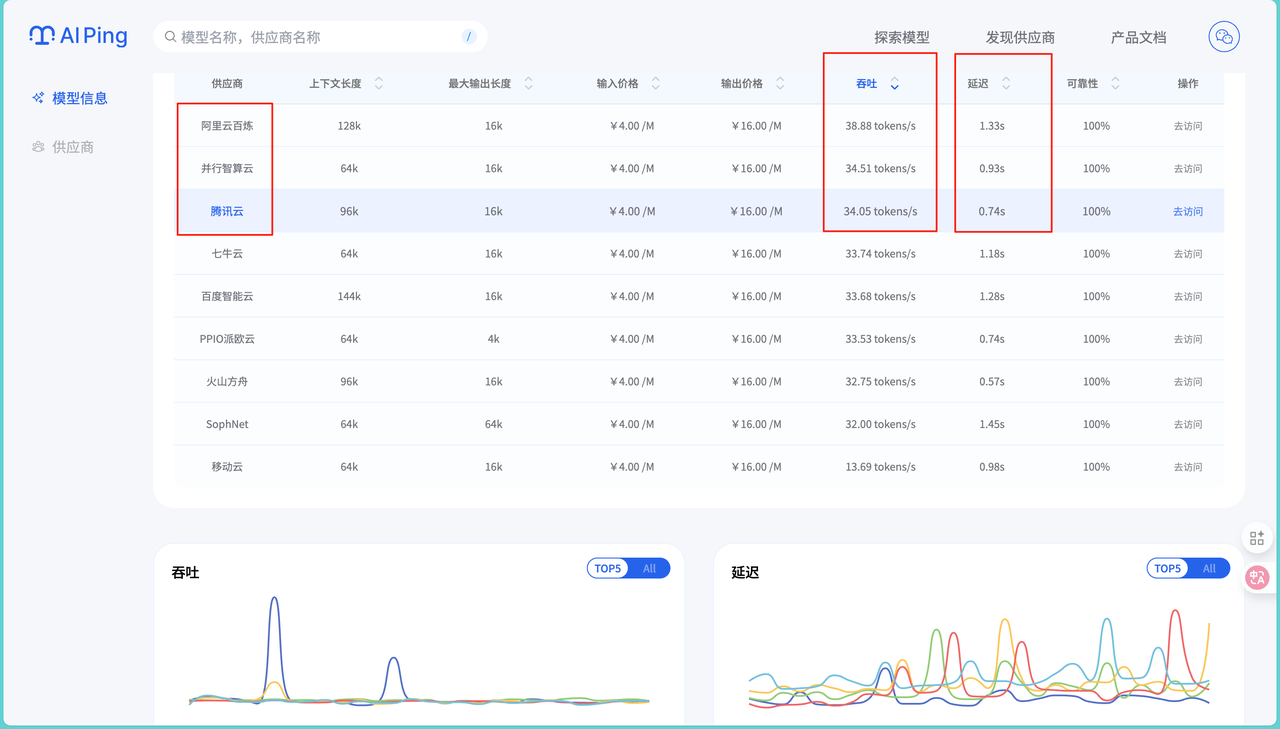Toggle the 吞吐 column sort arrow
Viewport: 1280px width, 729px height.
(894, 84)
